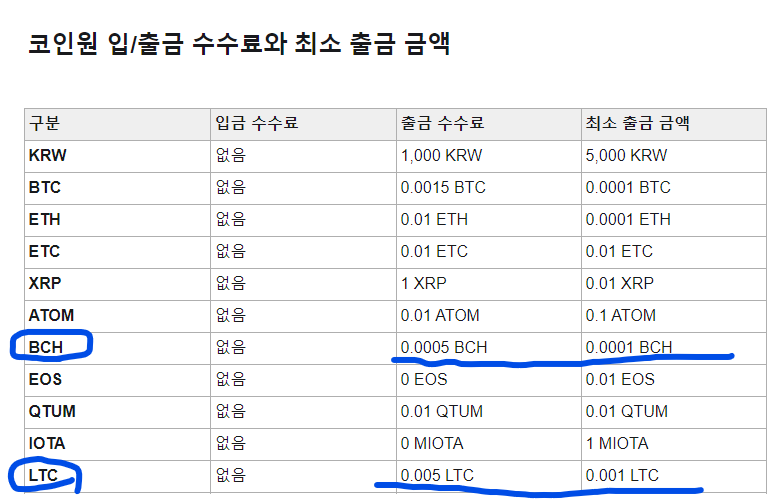Select the 0.01 ATOM withdrawal fee cell
The width and height of the screenshot is (774, 499).
(x=489, y=316)
